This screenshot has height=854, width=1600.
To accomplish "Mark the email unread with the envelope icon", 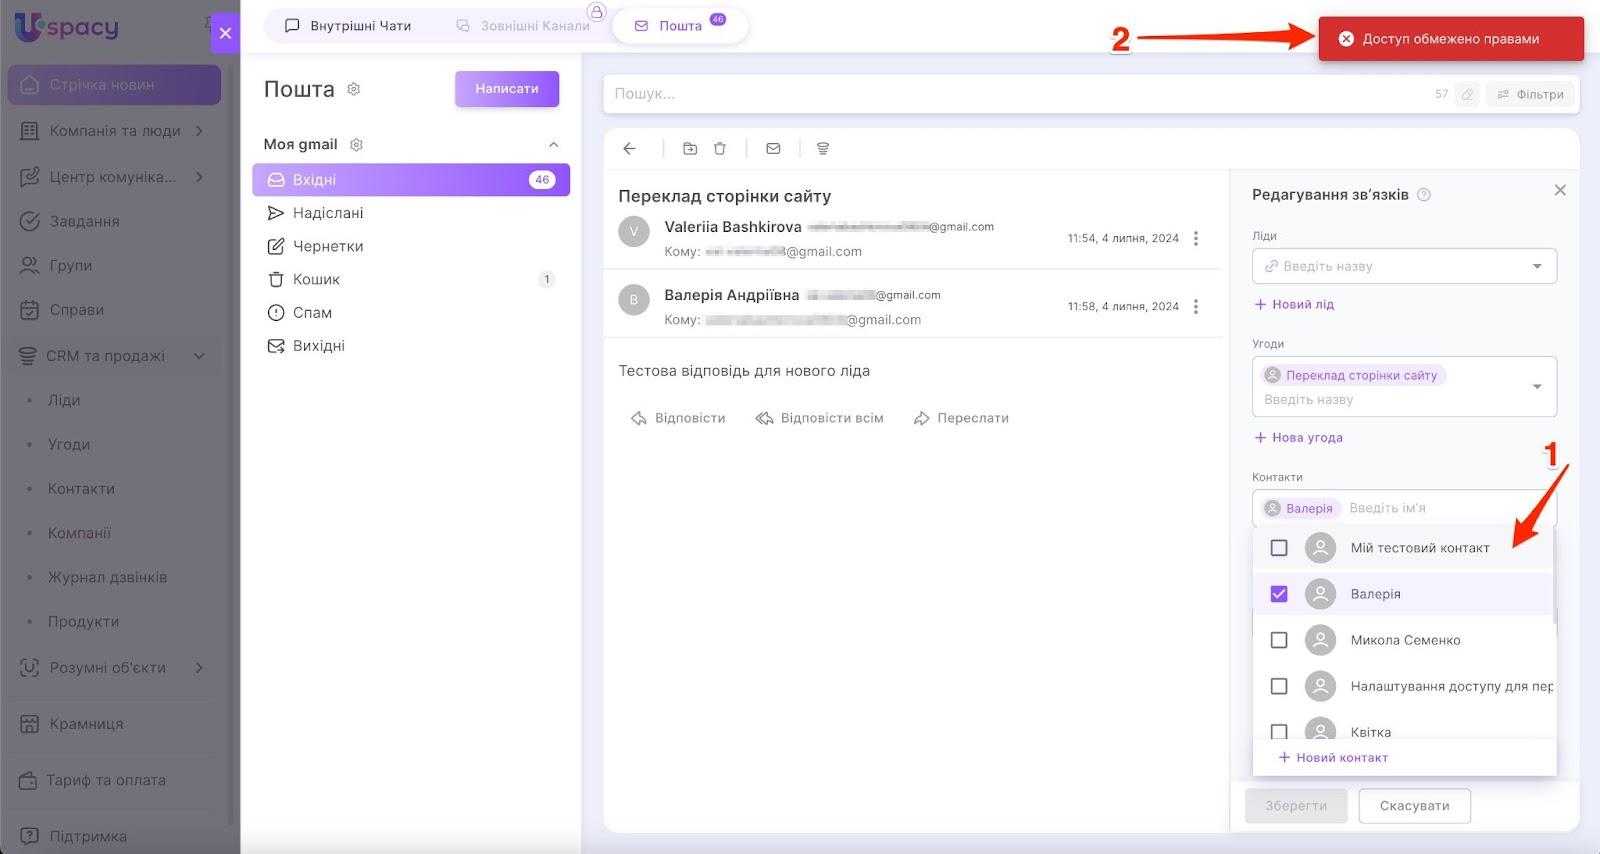I will coord(773,149).
